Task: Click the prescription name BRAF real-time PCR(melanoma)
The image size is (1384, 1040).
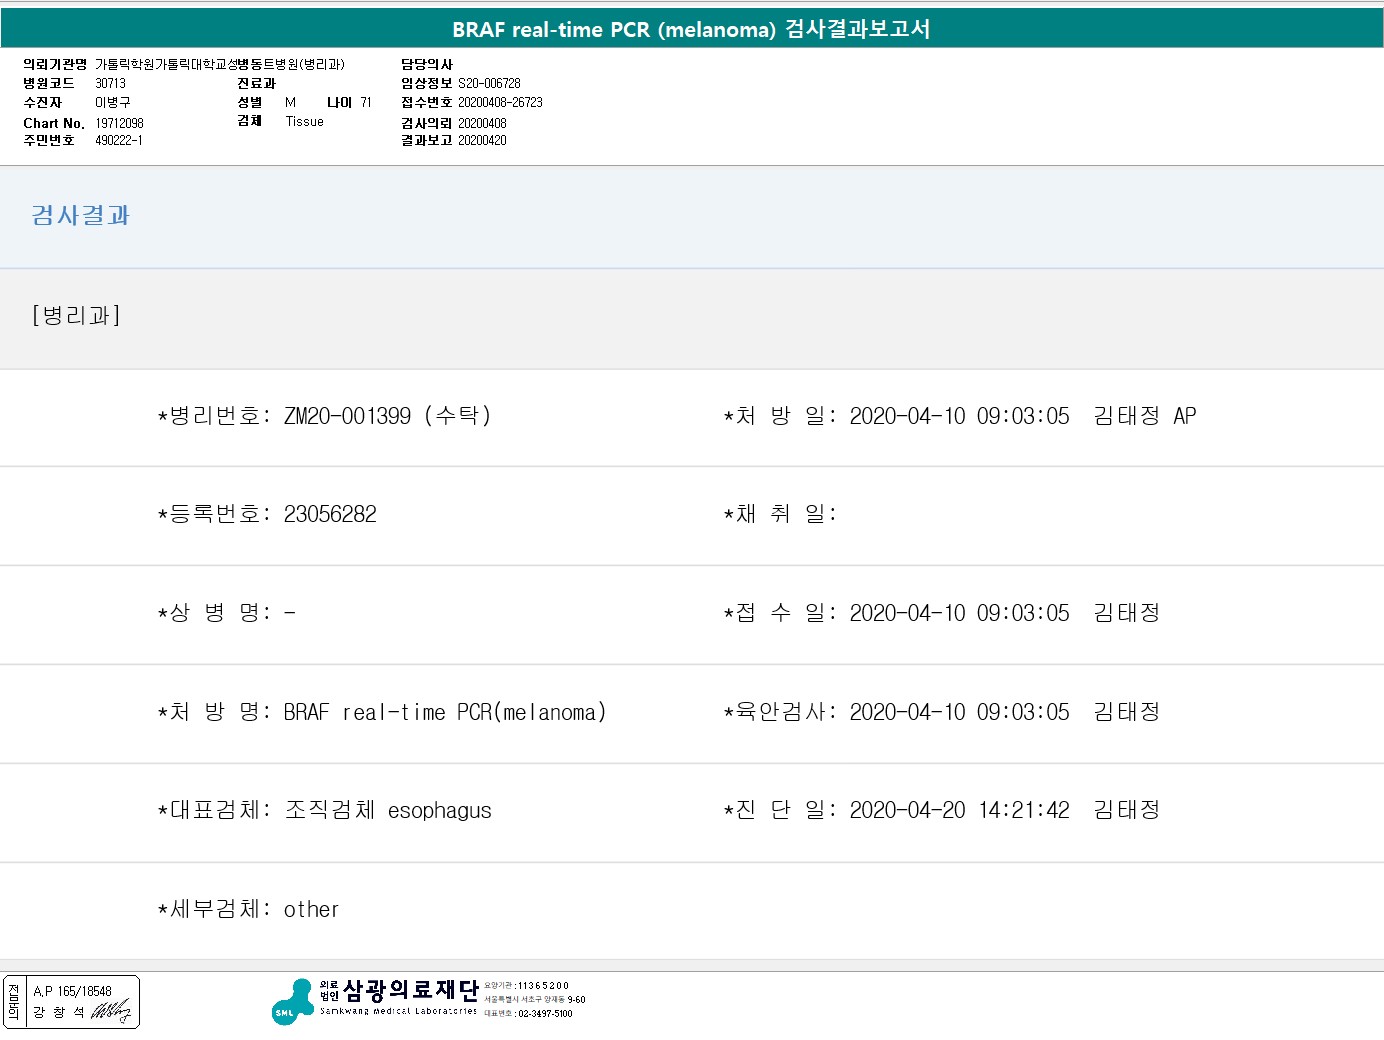Action: [444, 712]
